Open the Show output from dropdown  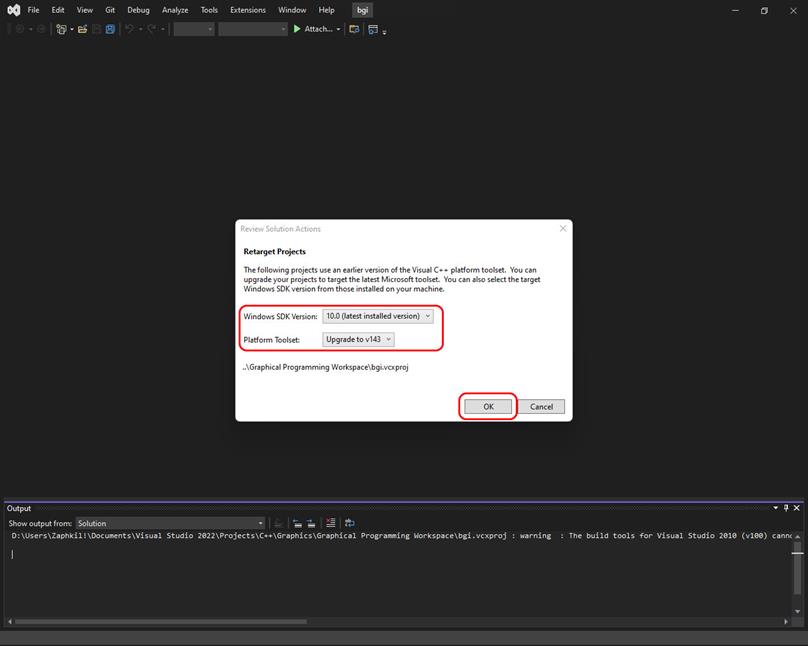tap(171, 523)
